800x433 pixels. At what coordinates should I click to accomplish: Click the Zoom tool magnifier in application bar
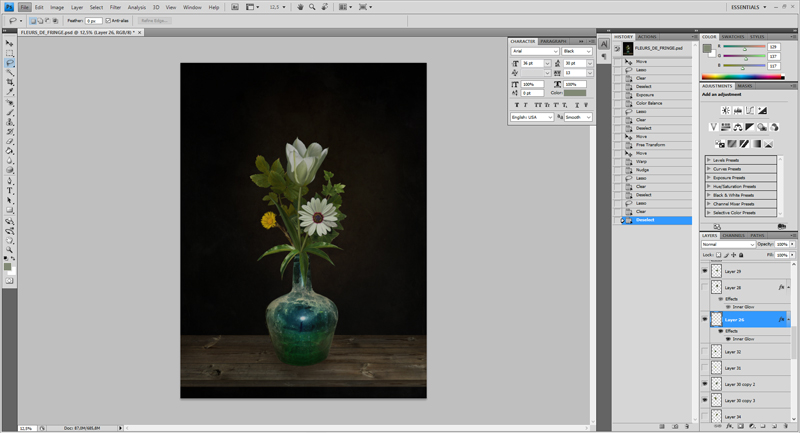pyautogui.click(x=314, y=7)
